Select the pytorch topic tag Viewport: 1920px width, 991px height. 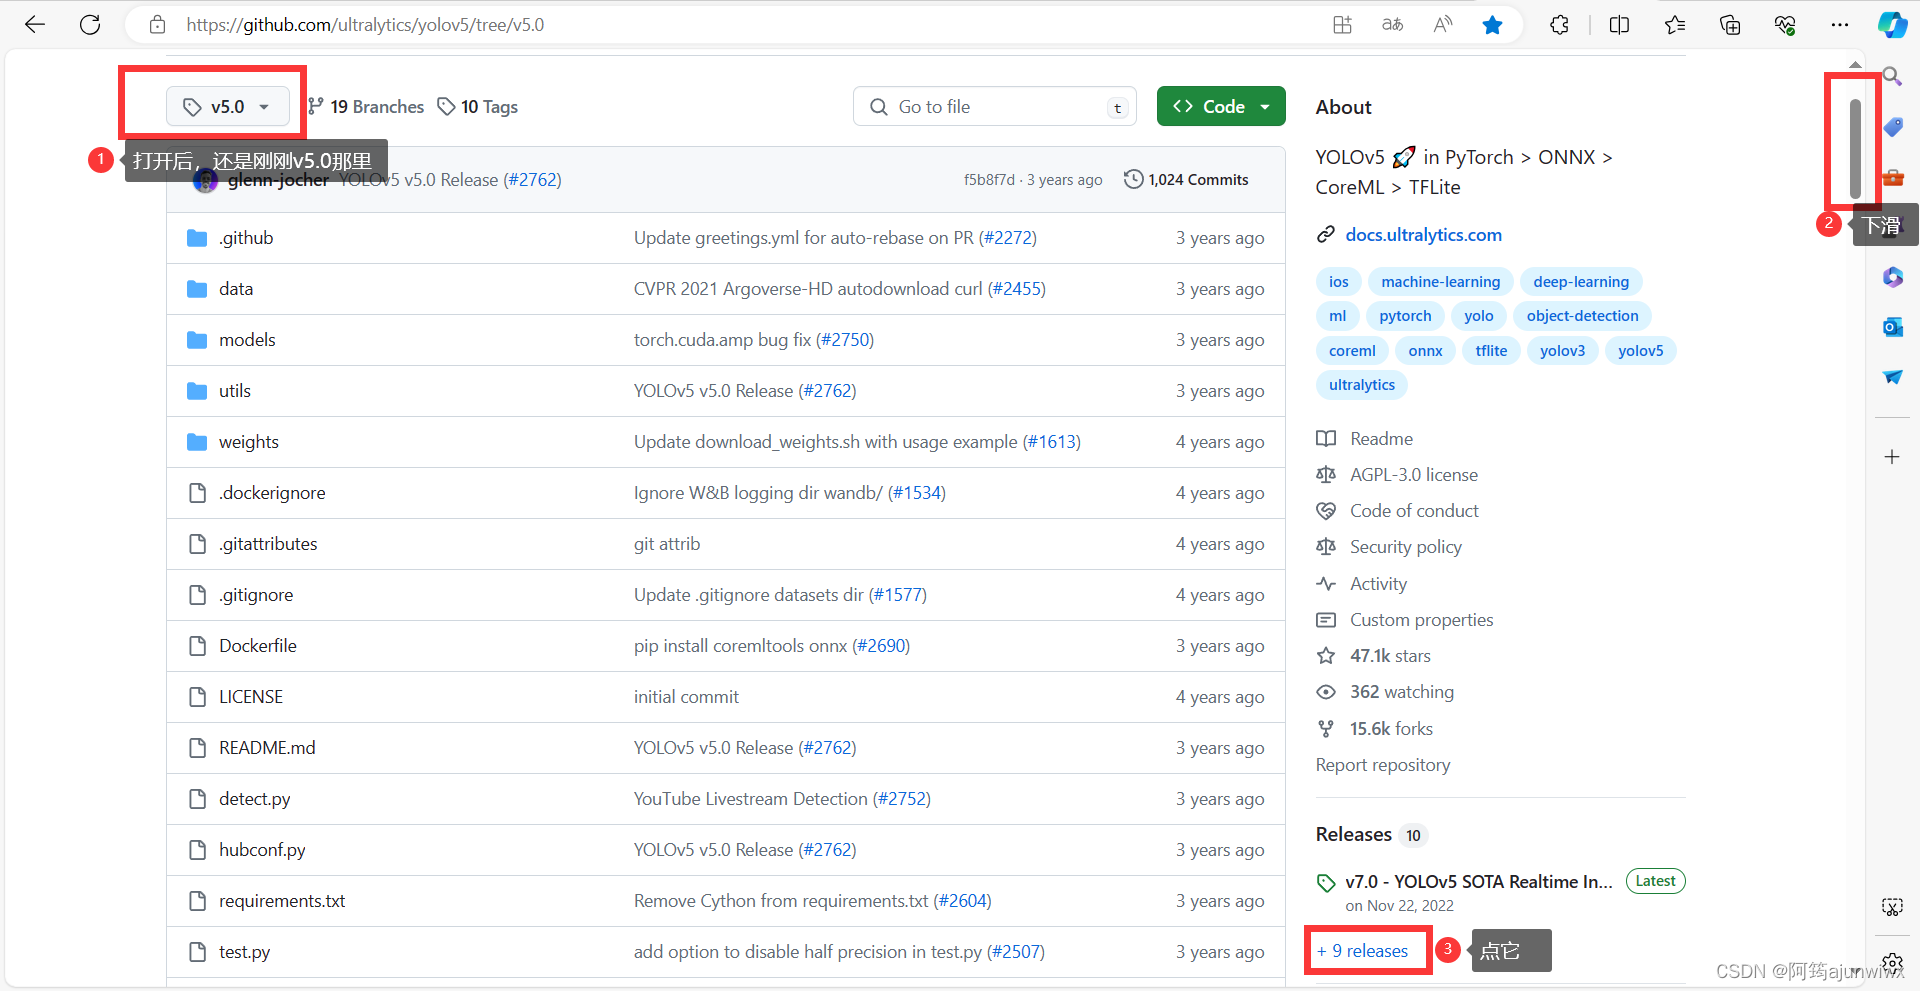coord(1405,316)
